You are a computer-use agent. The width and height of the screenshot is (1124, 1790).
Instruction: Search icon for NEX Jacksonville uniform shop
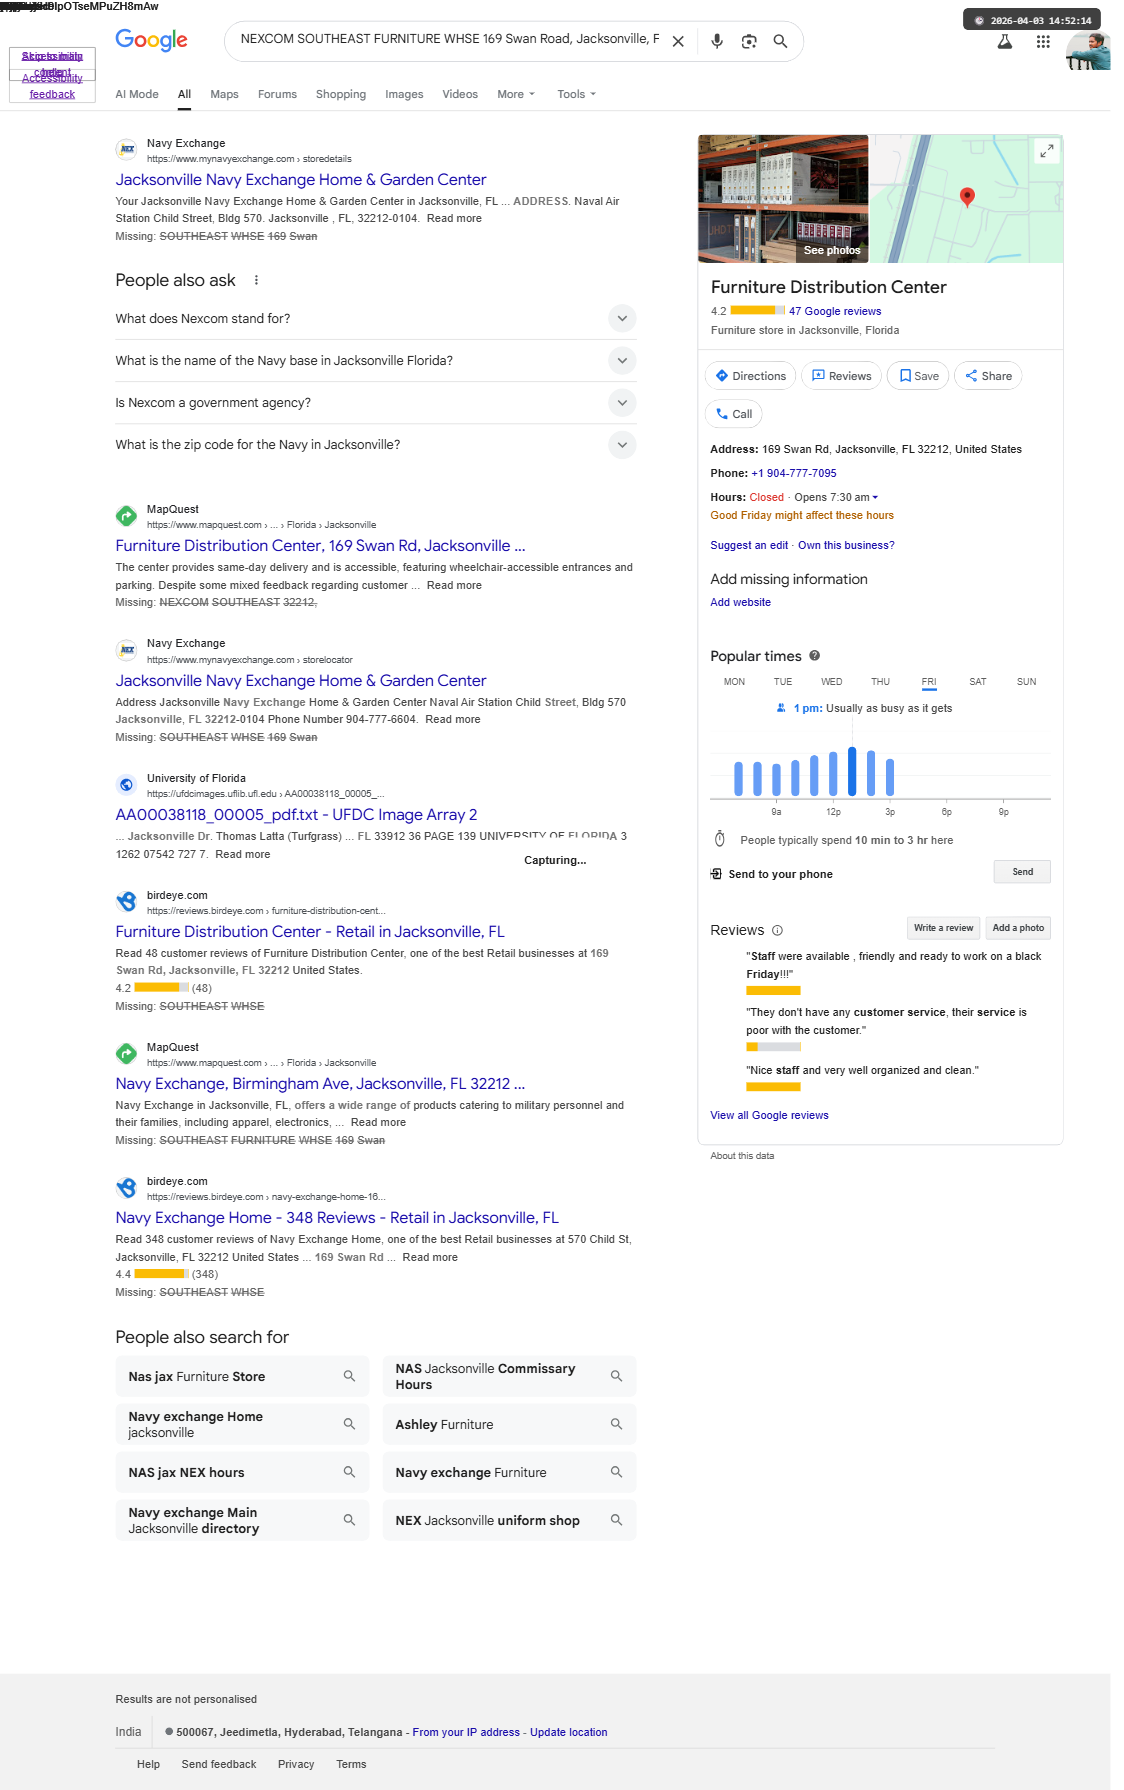[616, 1520]
